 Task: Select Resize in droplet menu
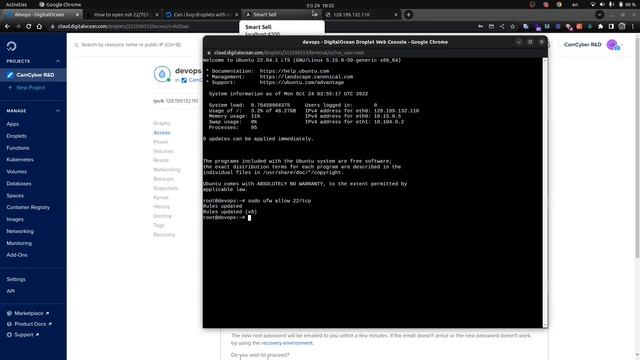pyautogui.click(x=161, y=160)
